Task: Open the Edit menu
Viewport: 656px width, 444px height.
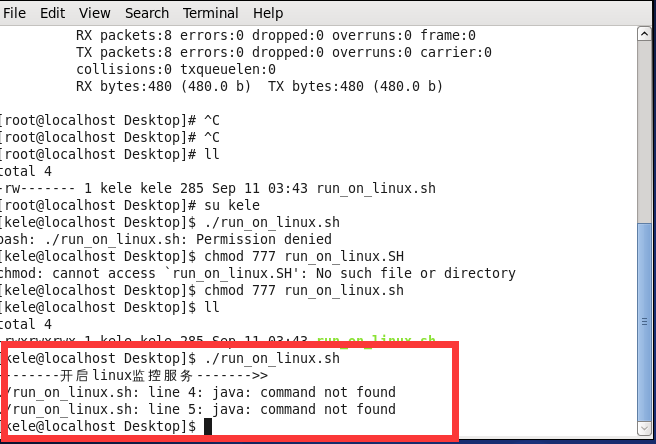Action: pyautogui.click(x=52, y=13)
